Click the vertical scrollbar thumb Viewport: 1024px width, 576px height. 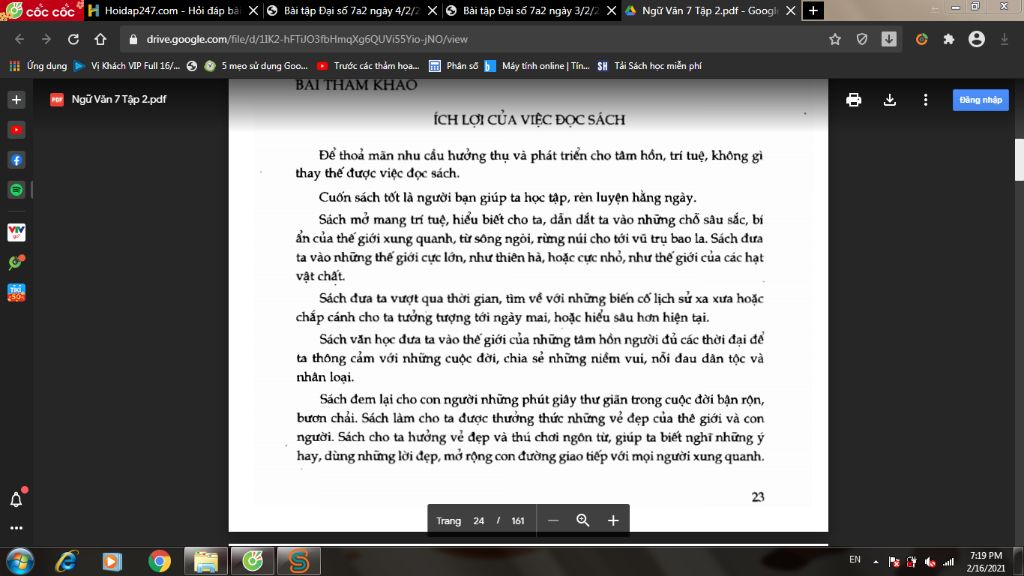(x=1019, y=159)
